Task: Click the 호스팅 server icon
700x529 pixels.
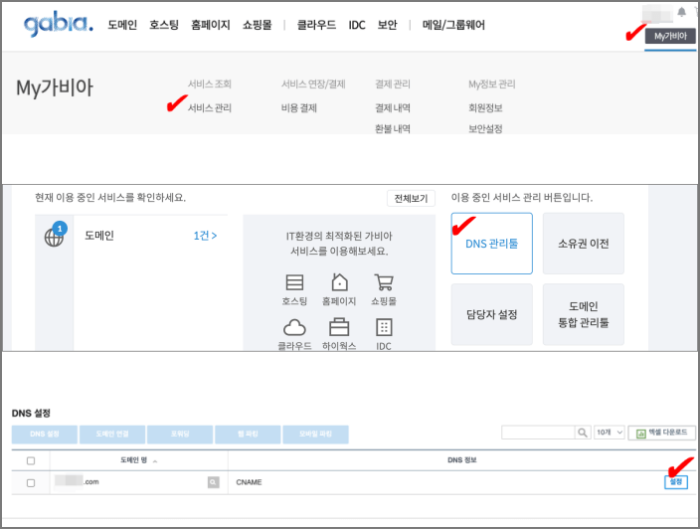Action: (295, 282)
